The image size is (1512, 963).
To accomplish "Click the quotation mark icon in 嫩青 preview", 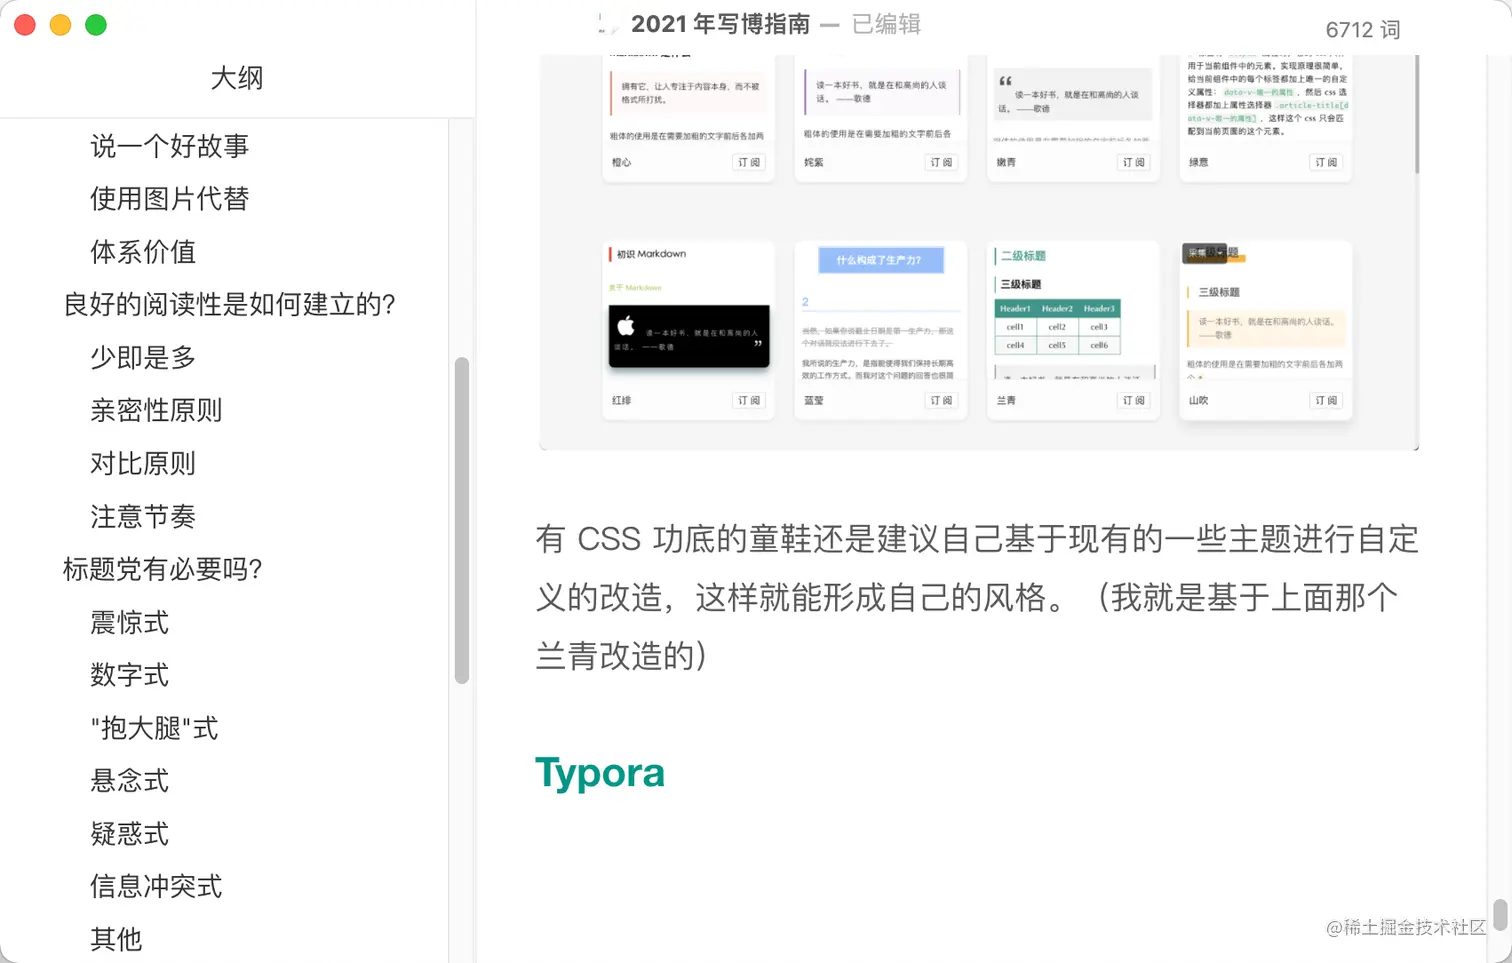I will (1005, 81).
